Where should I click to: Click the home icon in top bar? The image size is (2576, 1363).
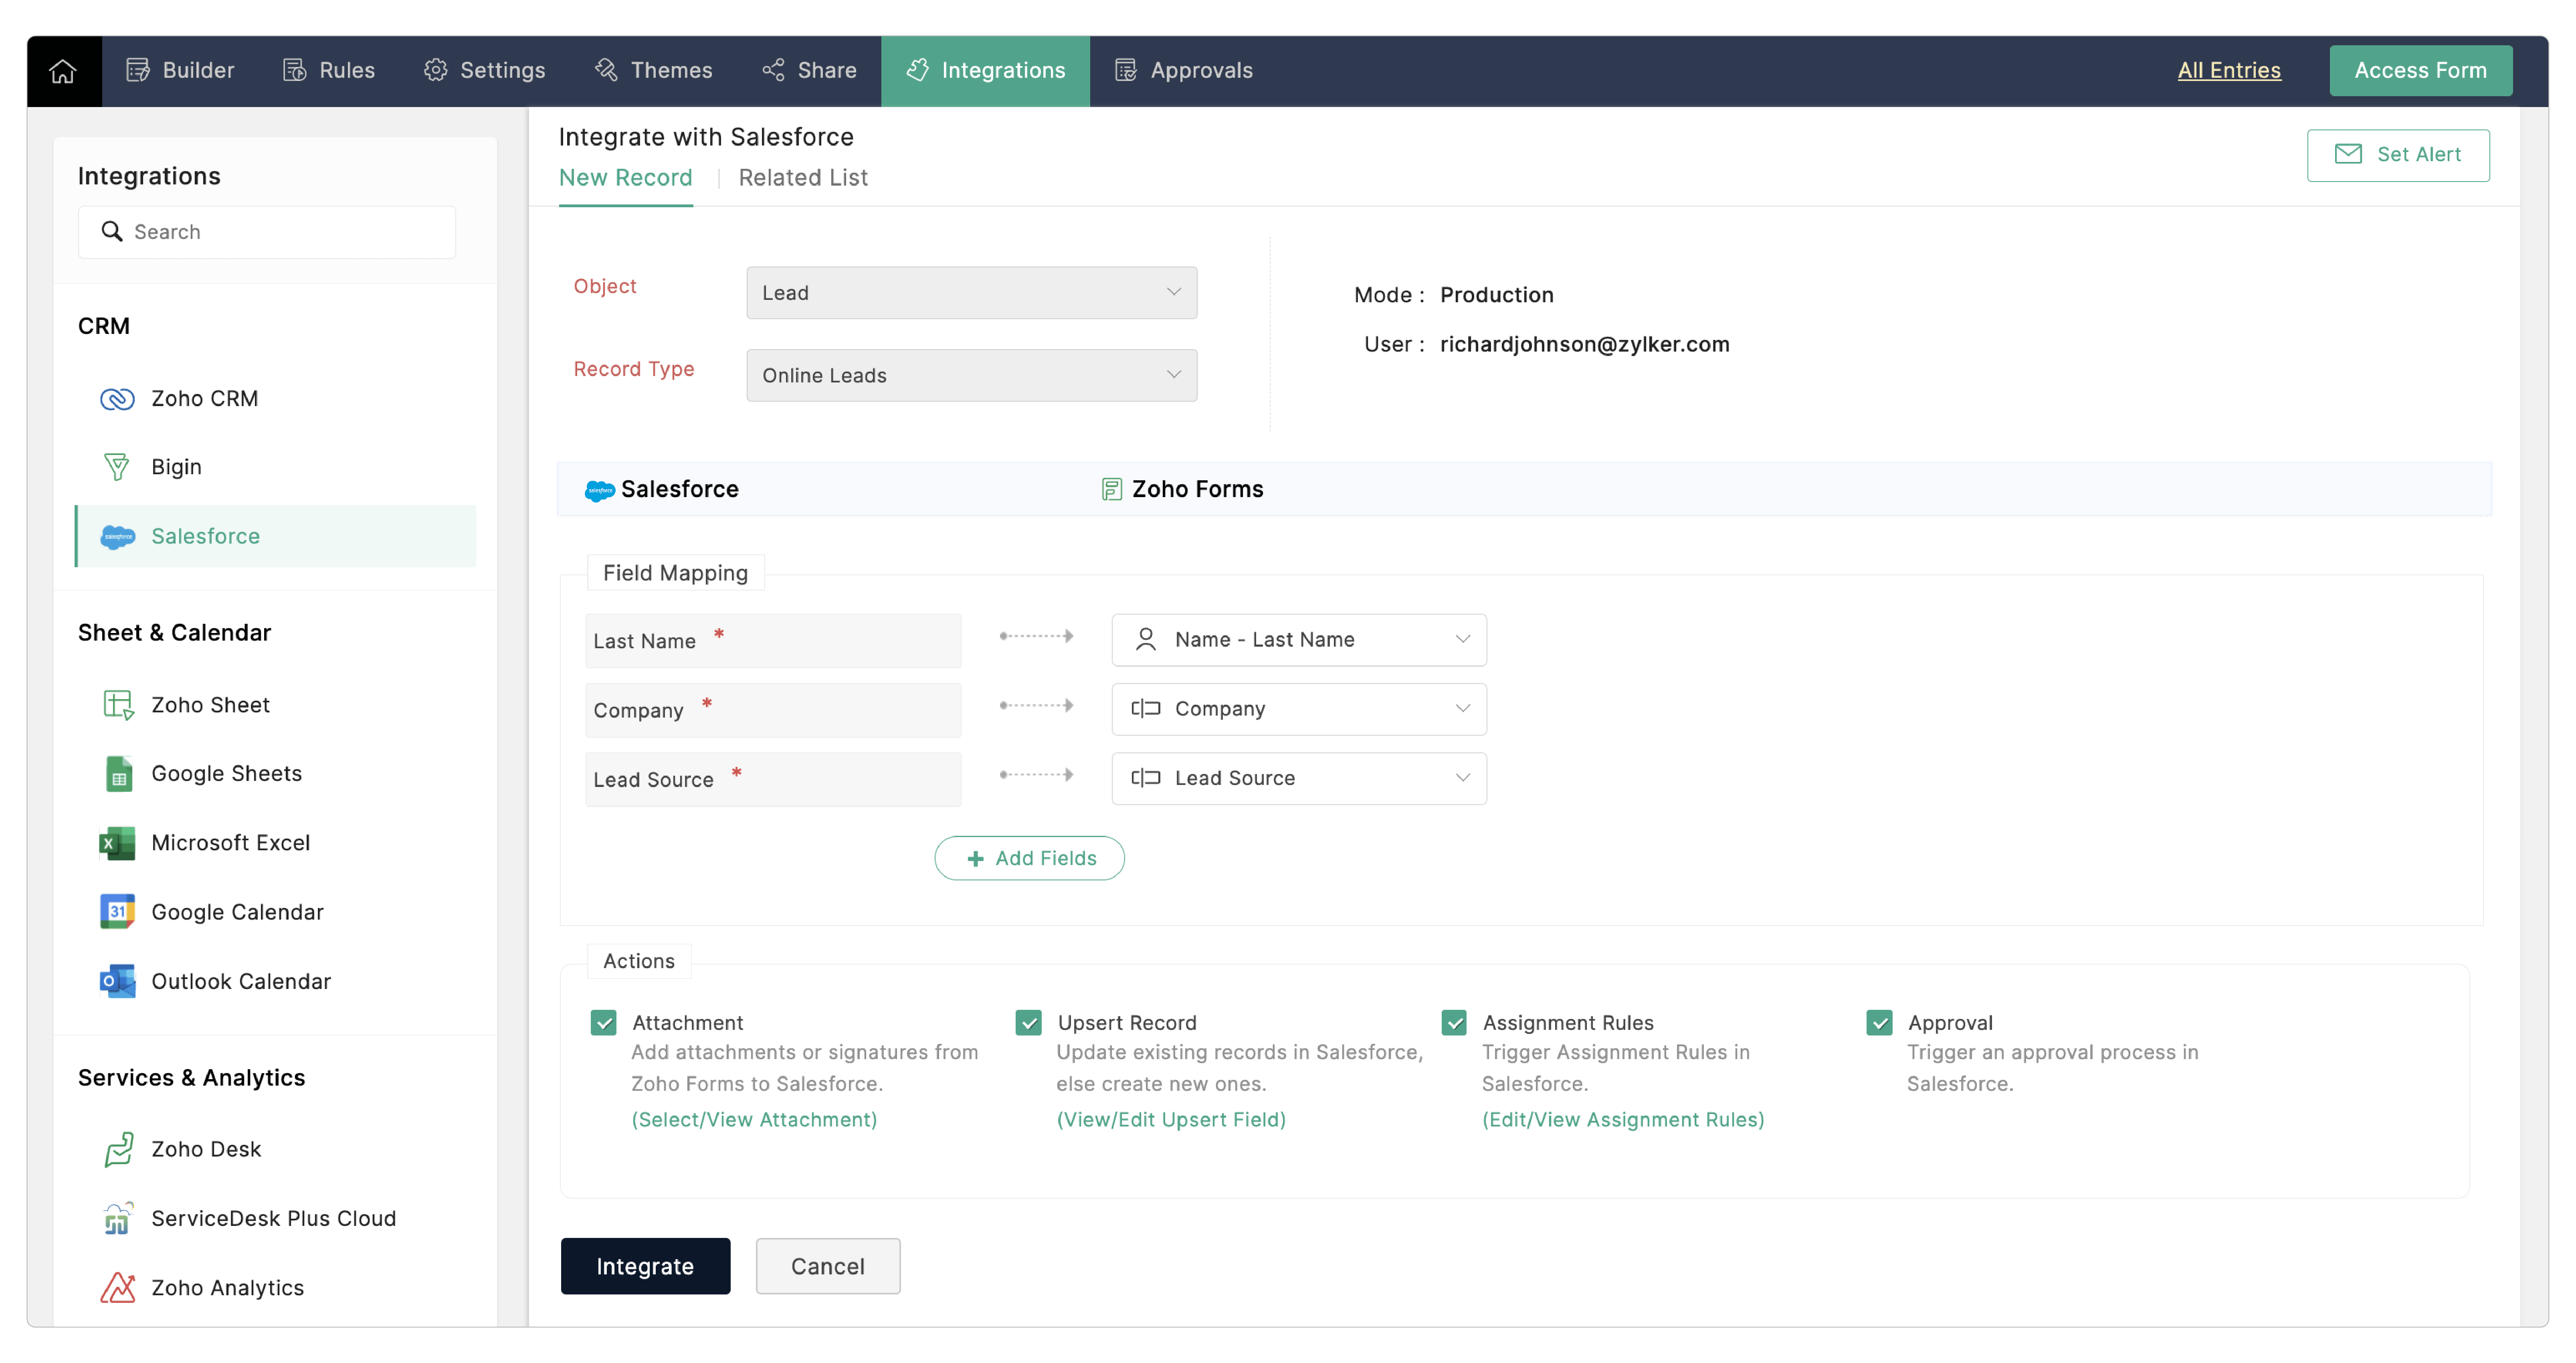(63, 71)
